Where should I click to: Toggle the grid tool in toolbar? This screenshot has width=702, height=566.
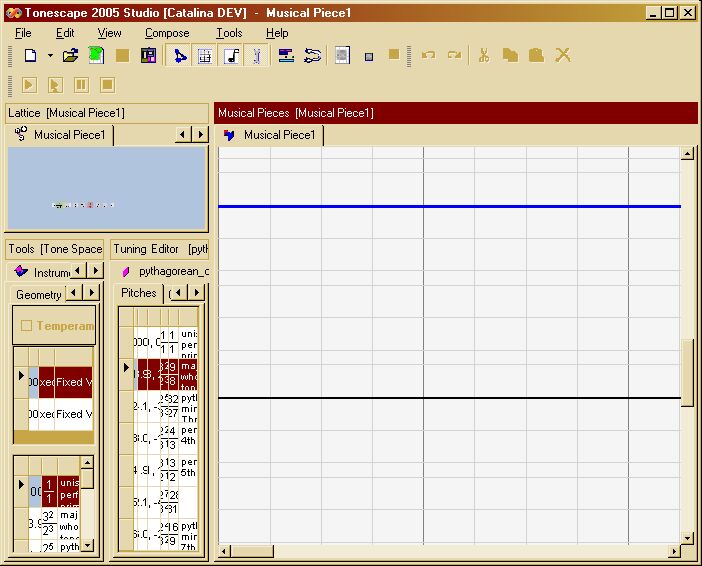(x=205, y=56)
